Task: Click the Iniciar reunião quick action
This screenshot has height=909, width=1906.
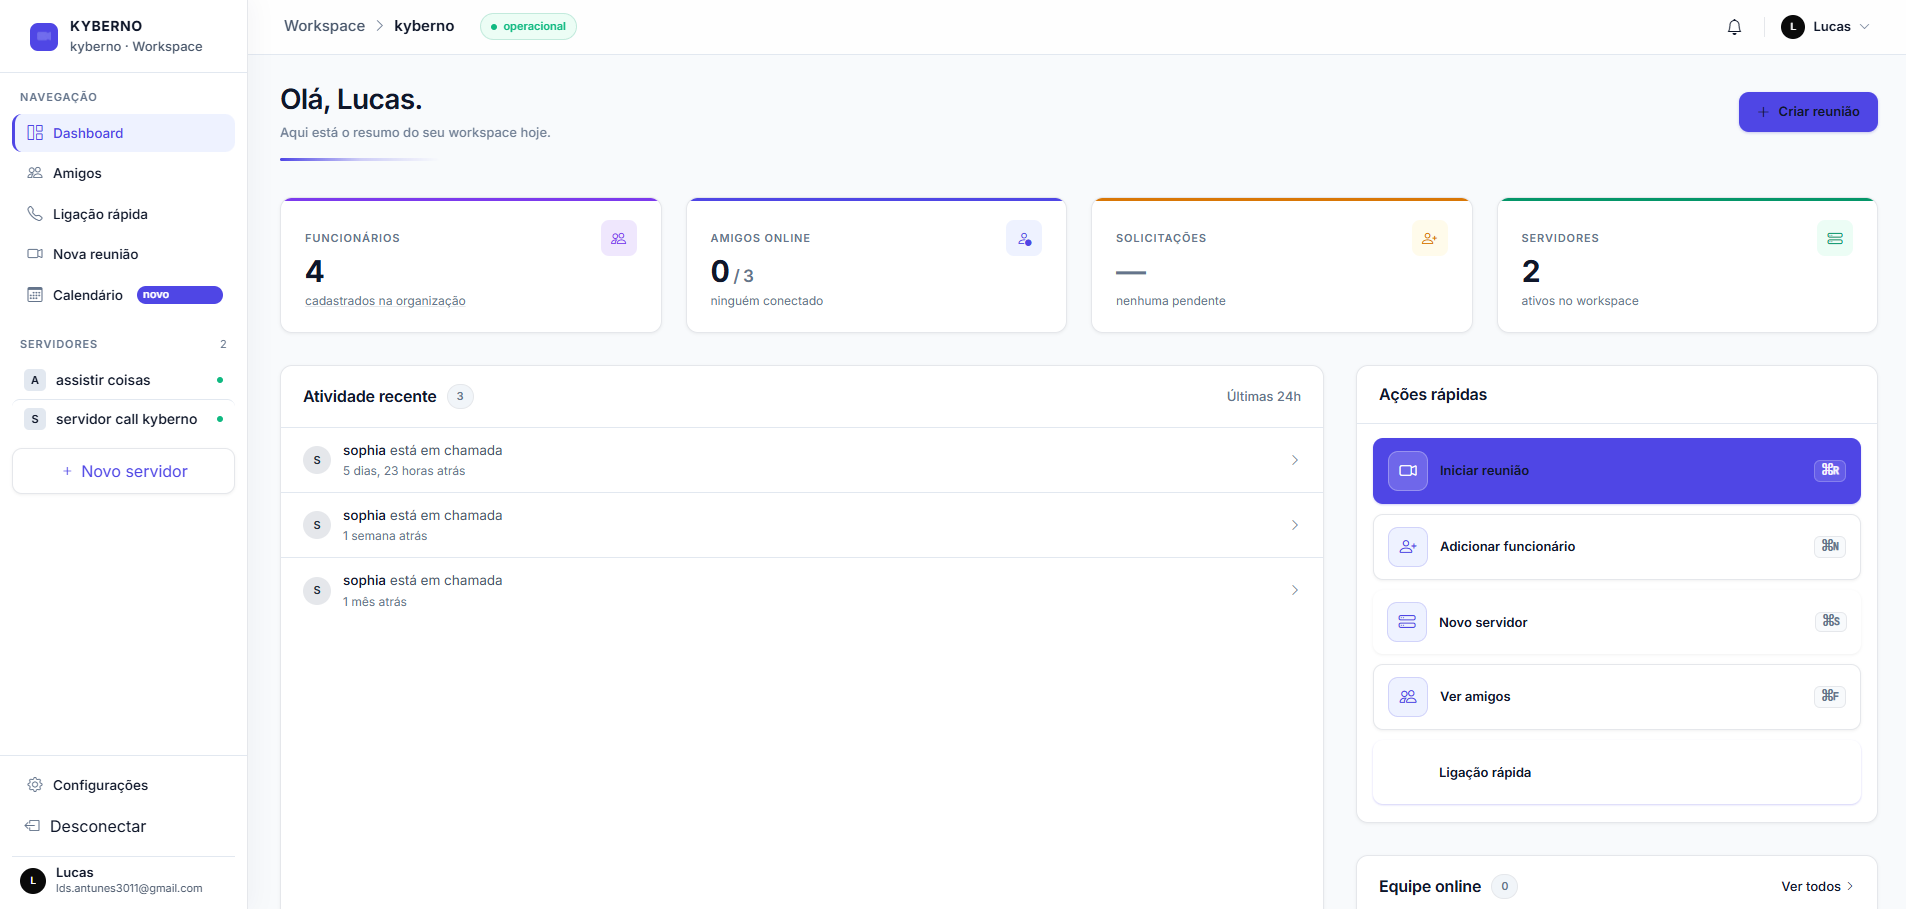Action: (x=1617, y=471)
